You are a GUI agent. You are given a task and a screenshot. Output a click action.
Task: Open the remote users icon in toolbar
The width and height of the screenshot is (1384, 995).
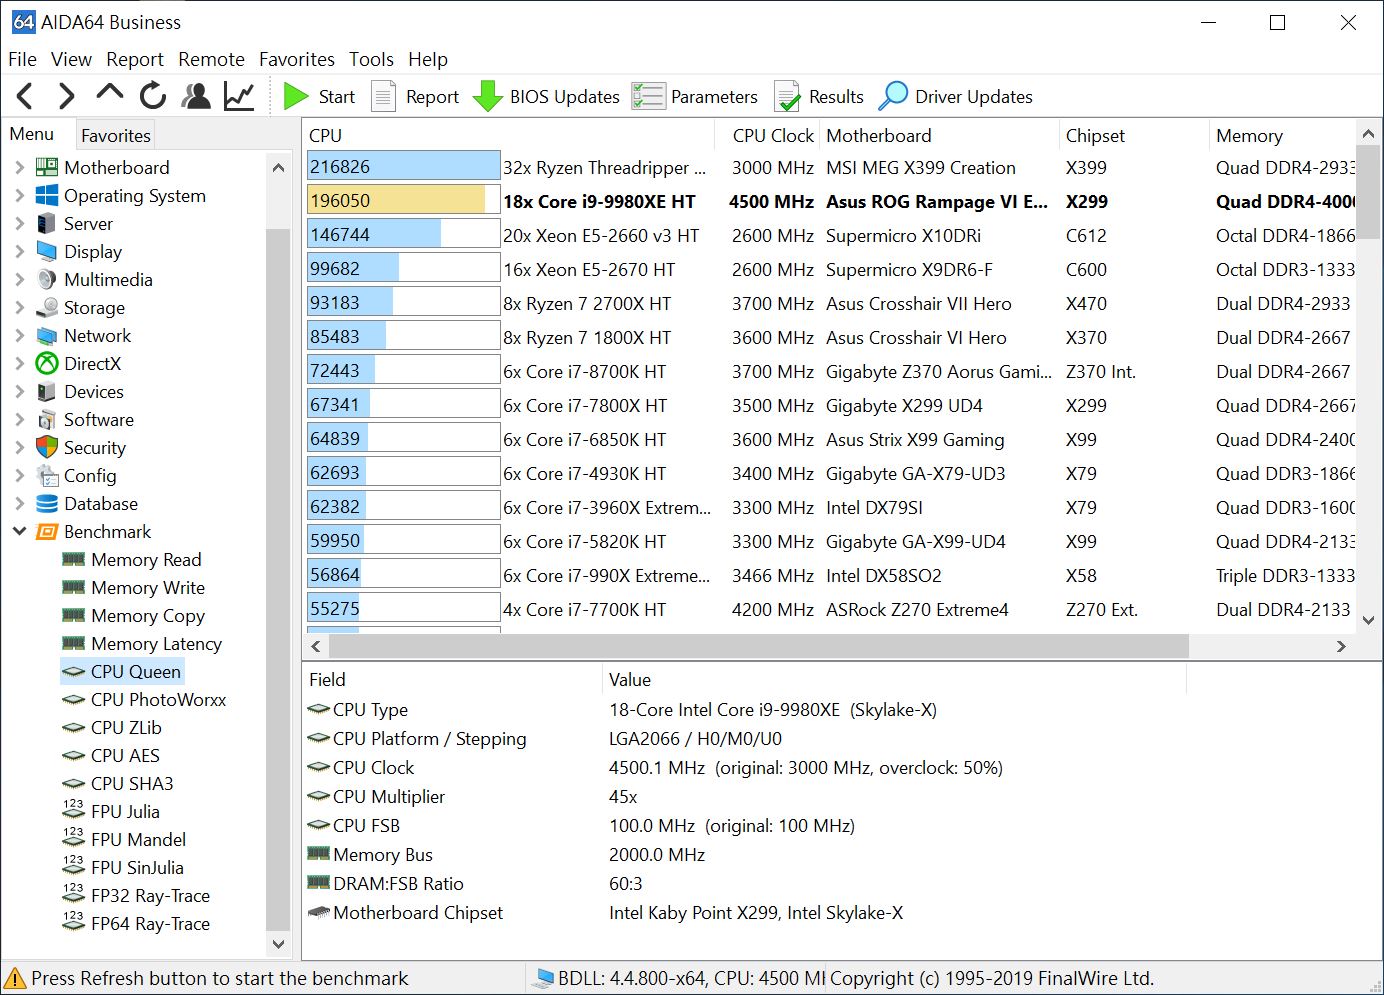[x=196, y=96]
